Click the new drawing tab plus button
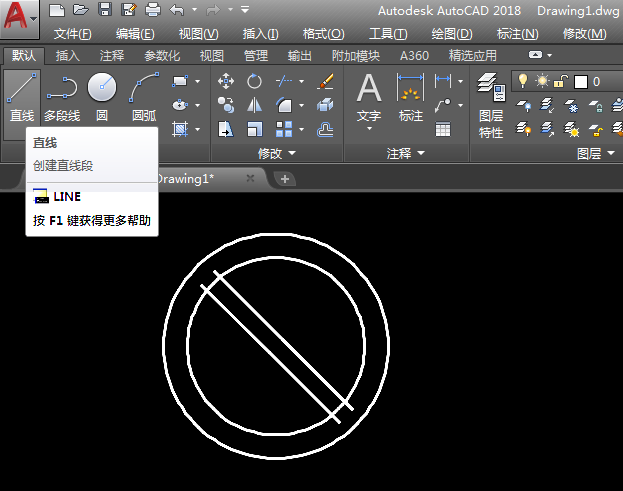Screen dimensions: 623x491 coord(285,178)
